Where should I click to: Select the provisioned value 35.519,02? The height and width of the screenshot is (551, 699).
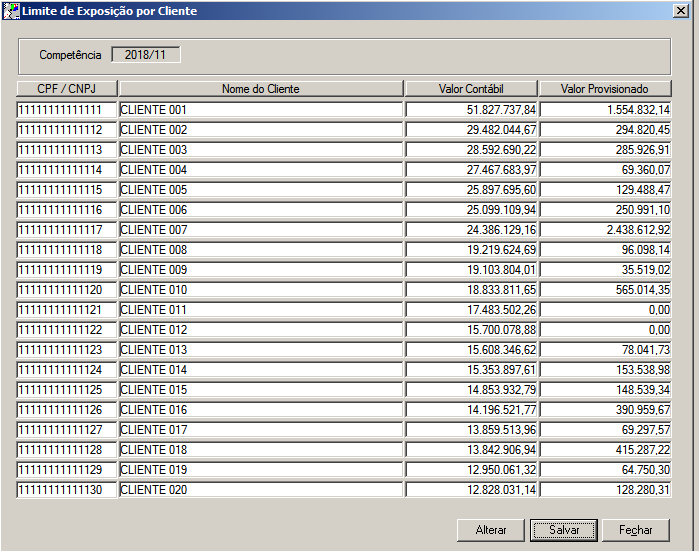coord(605,270)
